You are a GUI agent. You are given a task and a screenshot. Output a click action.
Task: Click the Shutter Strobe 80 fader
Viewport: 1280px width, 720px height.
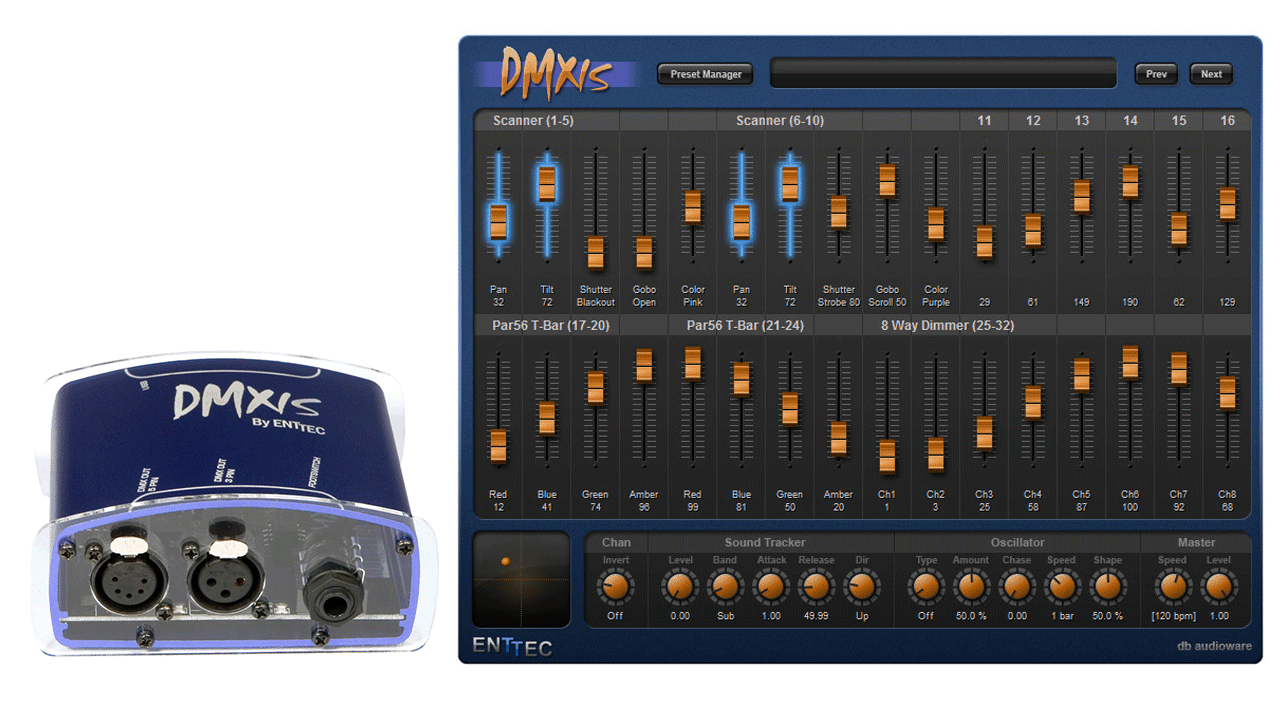coord(839,212)
